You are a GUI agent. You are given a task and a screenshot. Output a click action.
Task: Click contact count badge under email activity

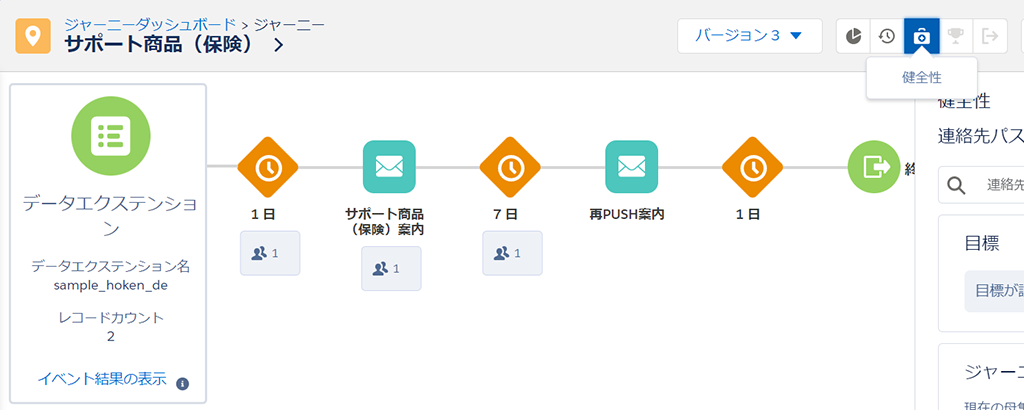click(391, 268)
